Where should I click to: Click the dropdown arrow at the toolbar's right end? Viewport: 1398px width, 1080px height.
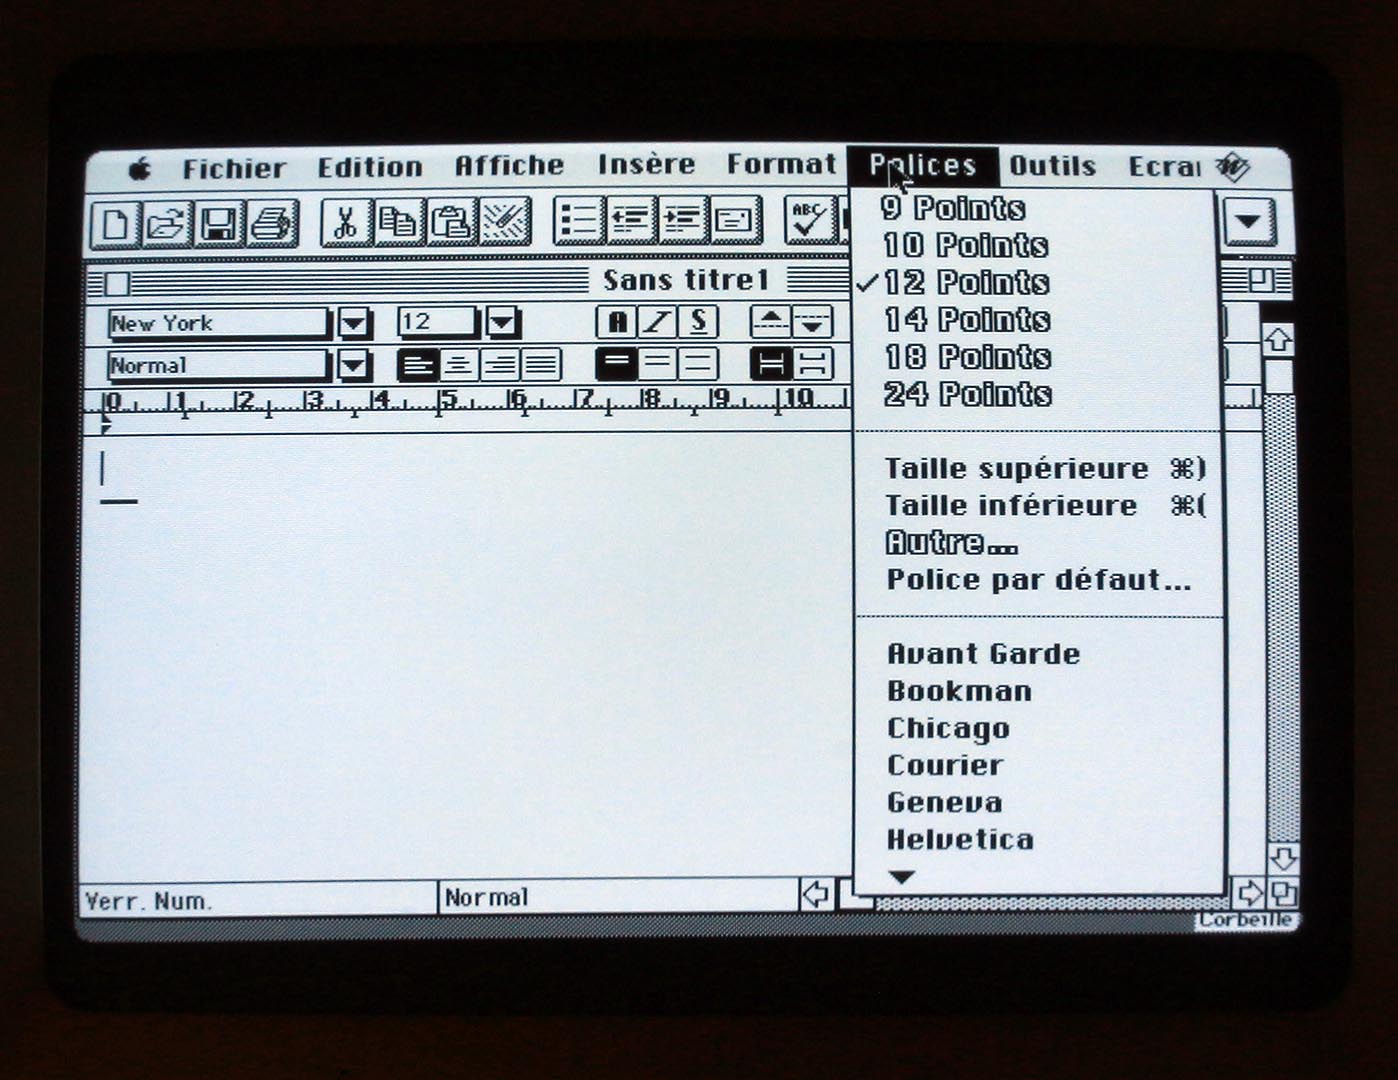point(1249,220)
